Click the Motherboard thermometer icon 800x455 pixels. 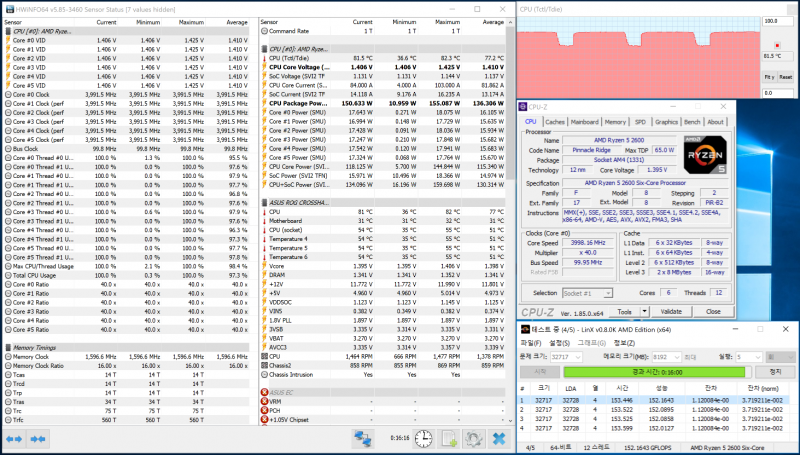[264, 221]
